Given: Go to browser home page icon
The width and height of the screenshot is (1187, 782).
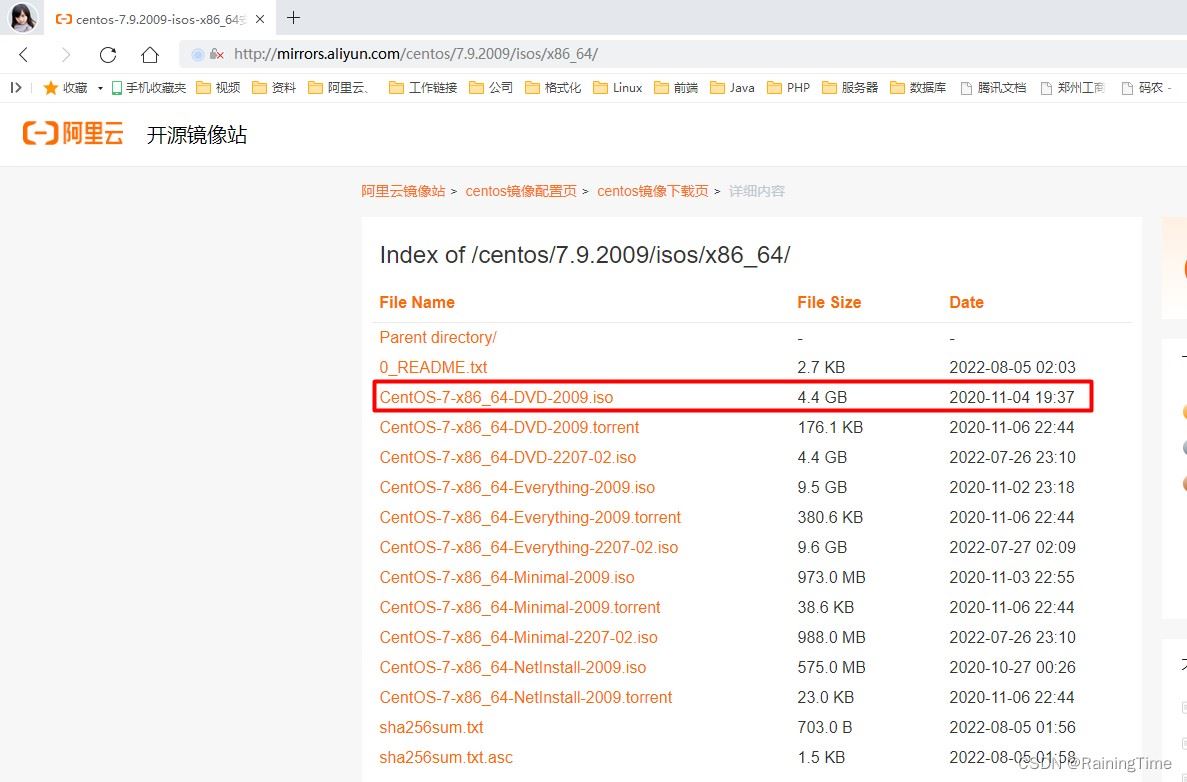Looking at the screenshot, I should (150, 55).
